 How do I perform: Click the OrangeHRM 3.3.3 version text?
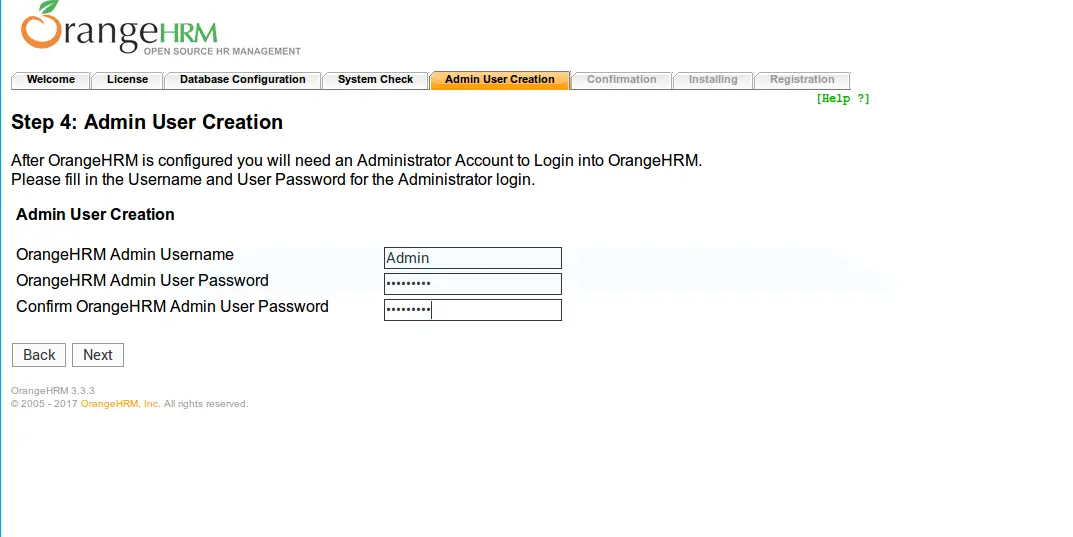[53, 391]
